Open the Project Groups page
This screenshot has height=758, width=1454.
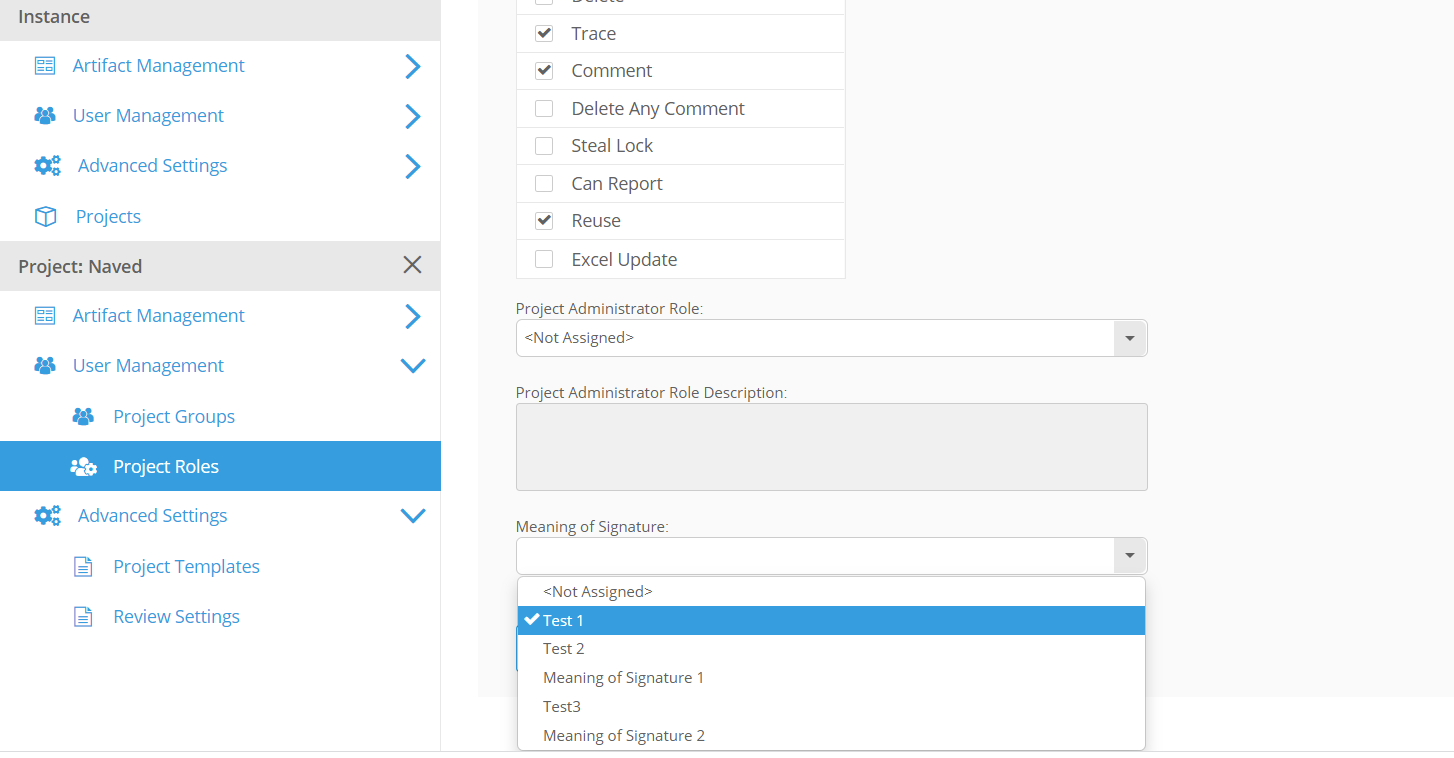coord(174,417)
